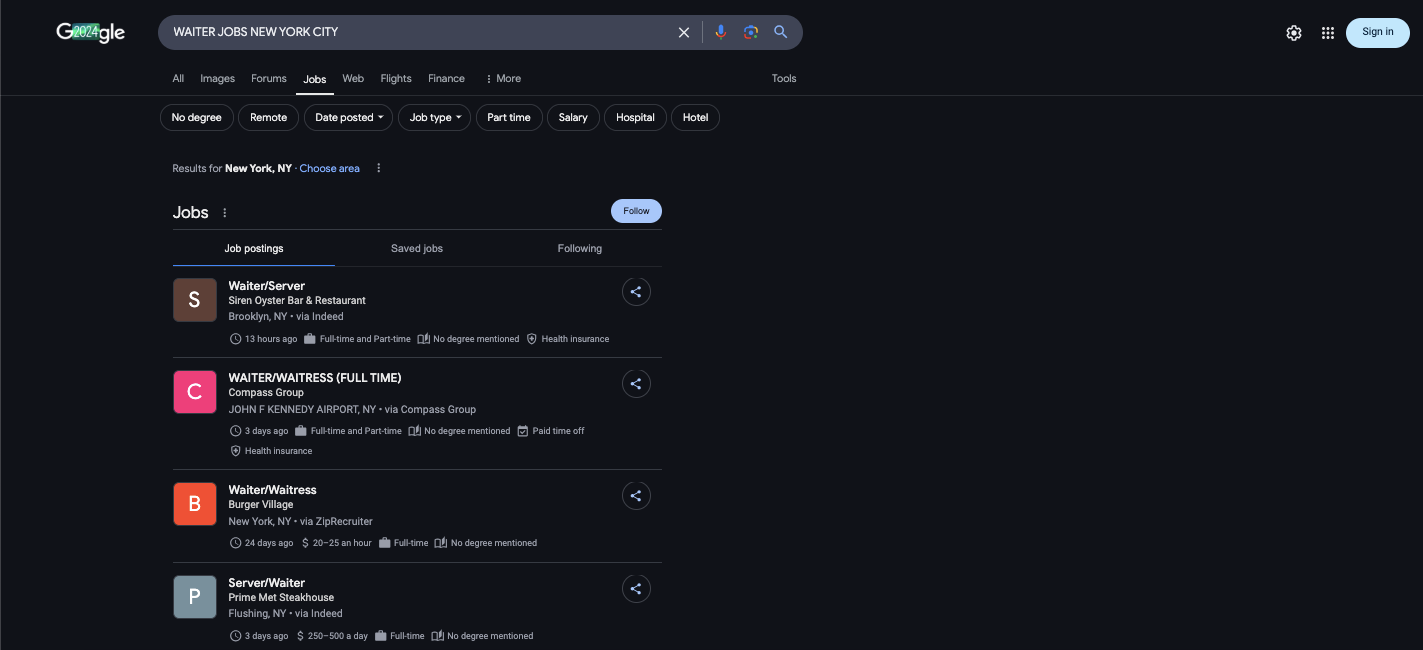1423x650 pixels.
Task: Click the Prime Met Steakhouse P logo
Action: (x=195, y=597)
